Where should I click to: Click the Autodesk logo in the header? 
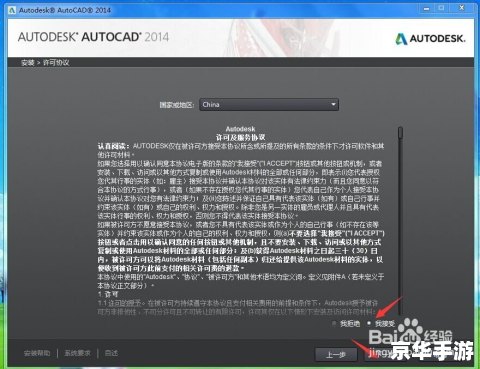(x=430, y=39)
